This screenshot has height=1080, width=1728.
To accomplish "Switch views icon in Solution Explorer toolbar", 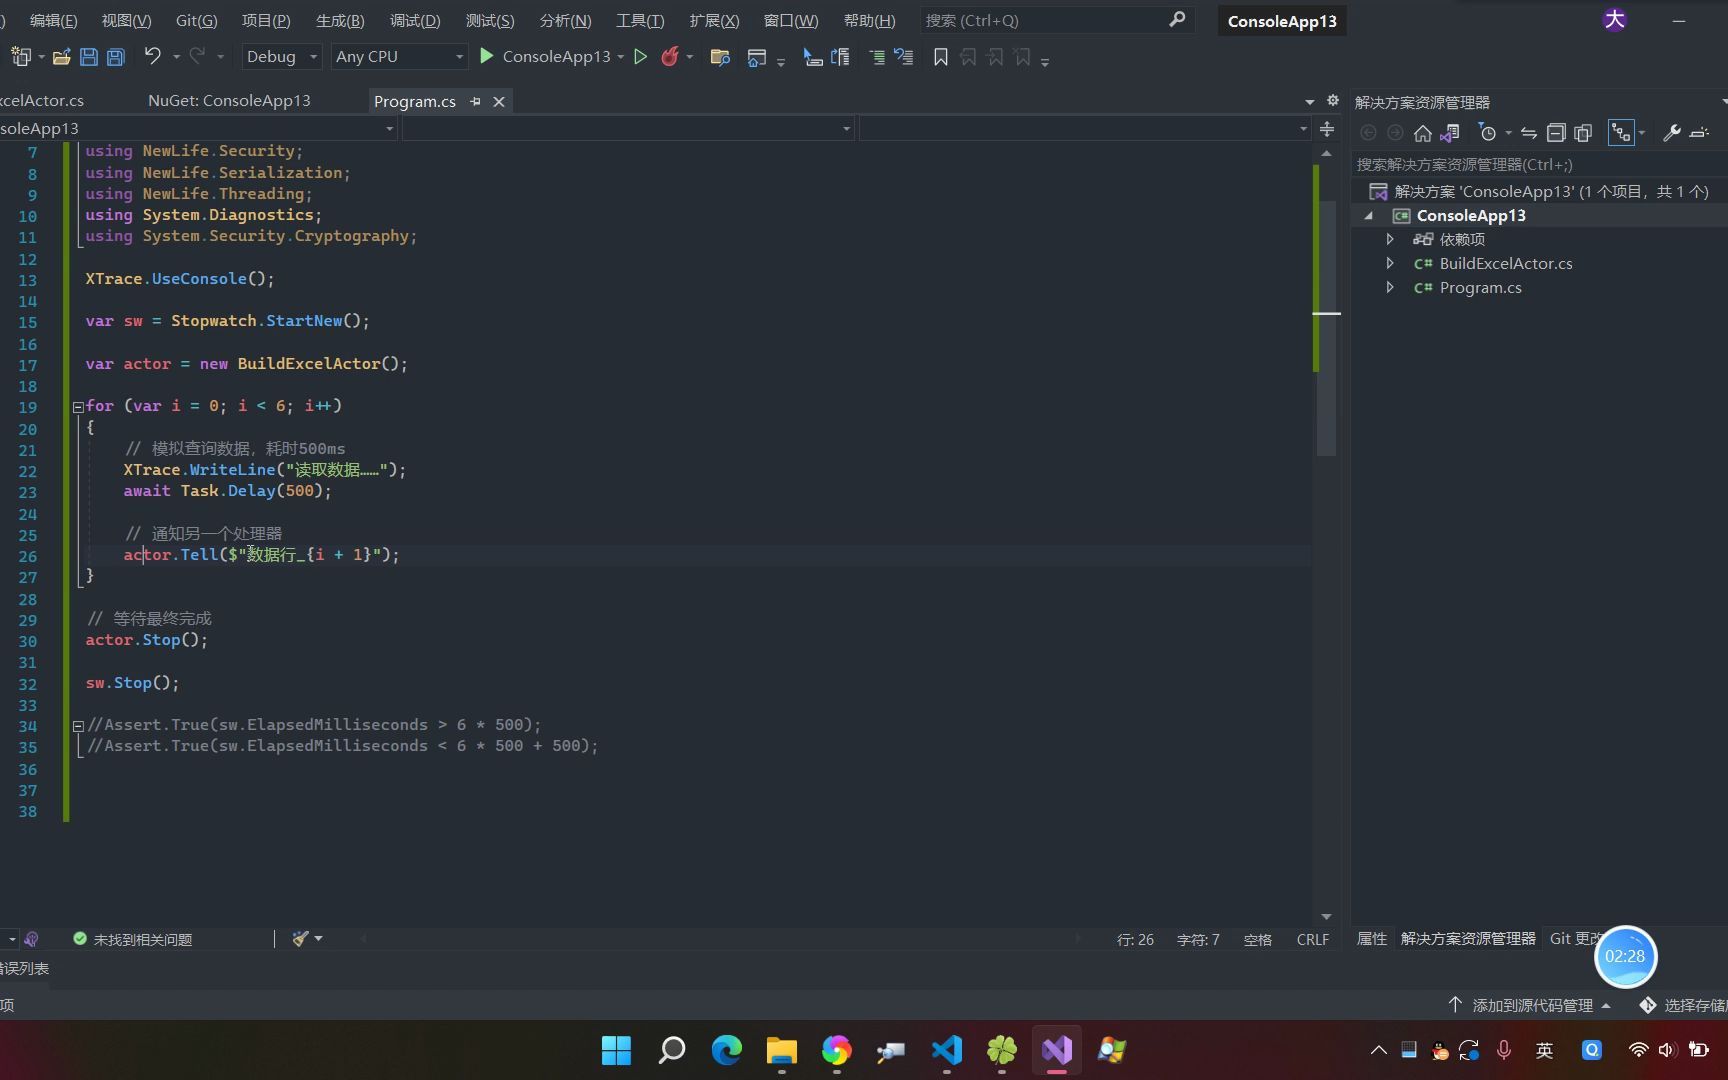I will 1450,133.
